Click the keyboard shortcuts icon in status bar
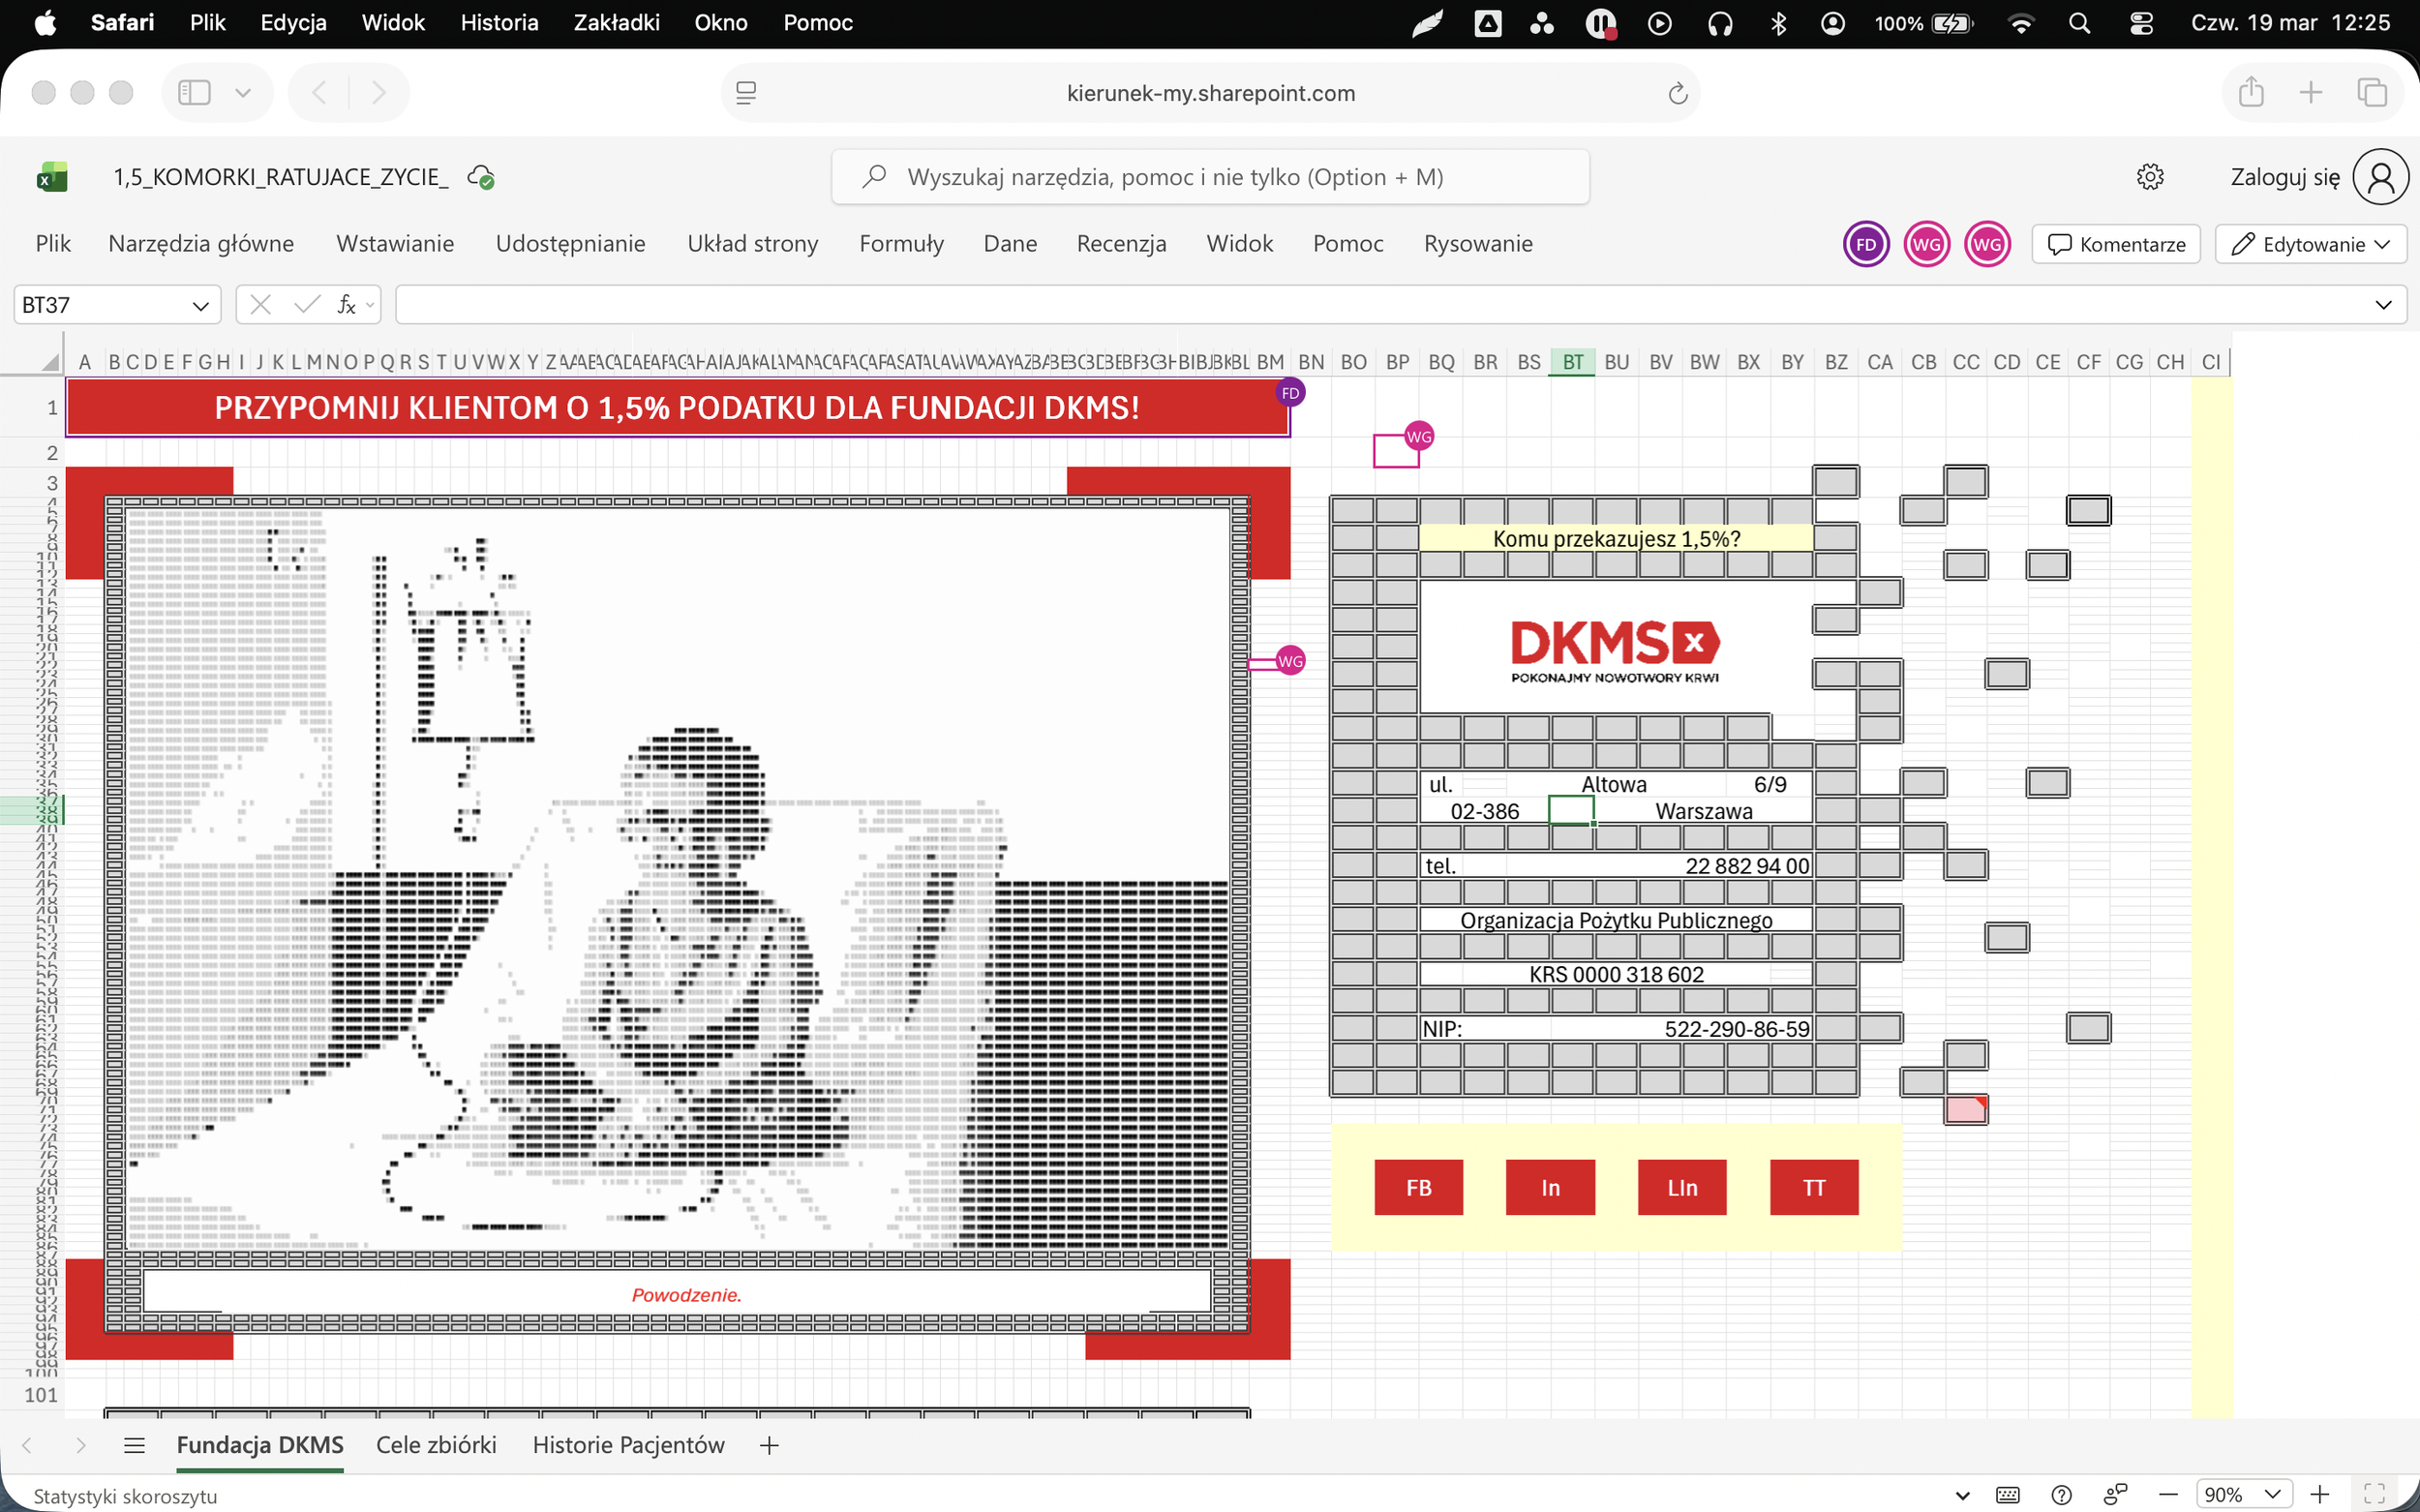2420x1512 pixels. (2007, 1495)
